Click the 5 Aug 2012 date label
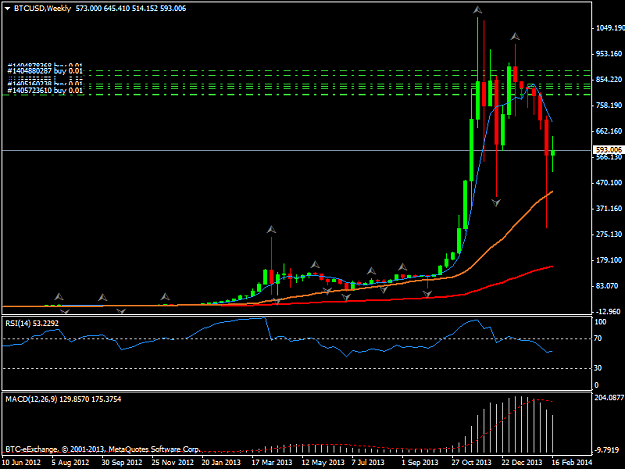The image size is (625, 469). click(x=70, y=462)
